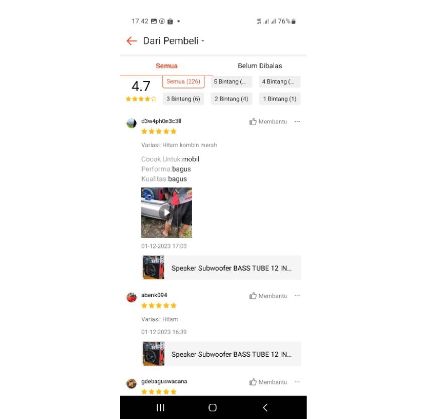Switch to the Semua tab

tap(166, 66)
